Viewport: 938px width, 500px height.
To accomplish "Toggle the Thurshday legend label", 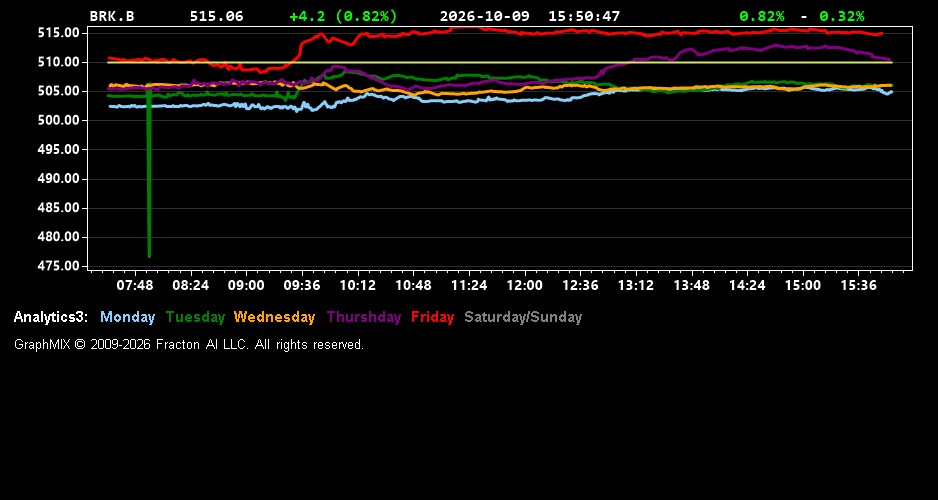I will [x=364, y=317].
